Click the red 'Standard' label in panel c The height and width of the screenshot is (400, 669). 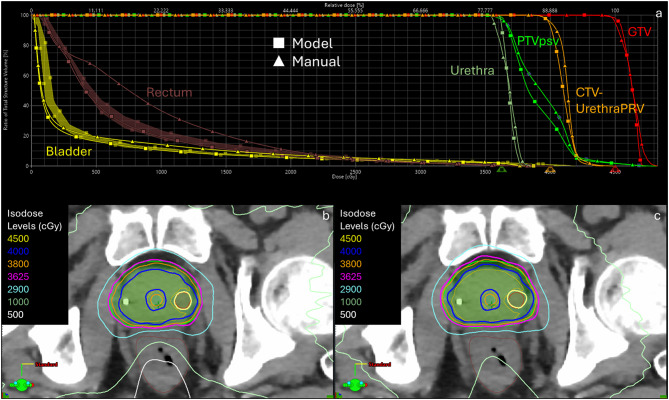pyautogui.click(x=379, y=365)
